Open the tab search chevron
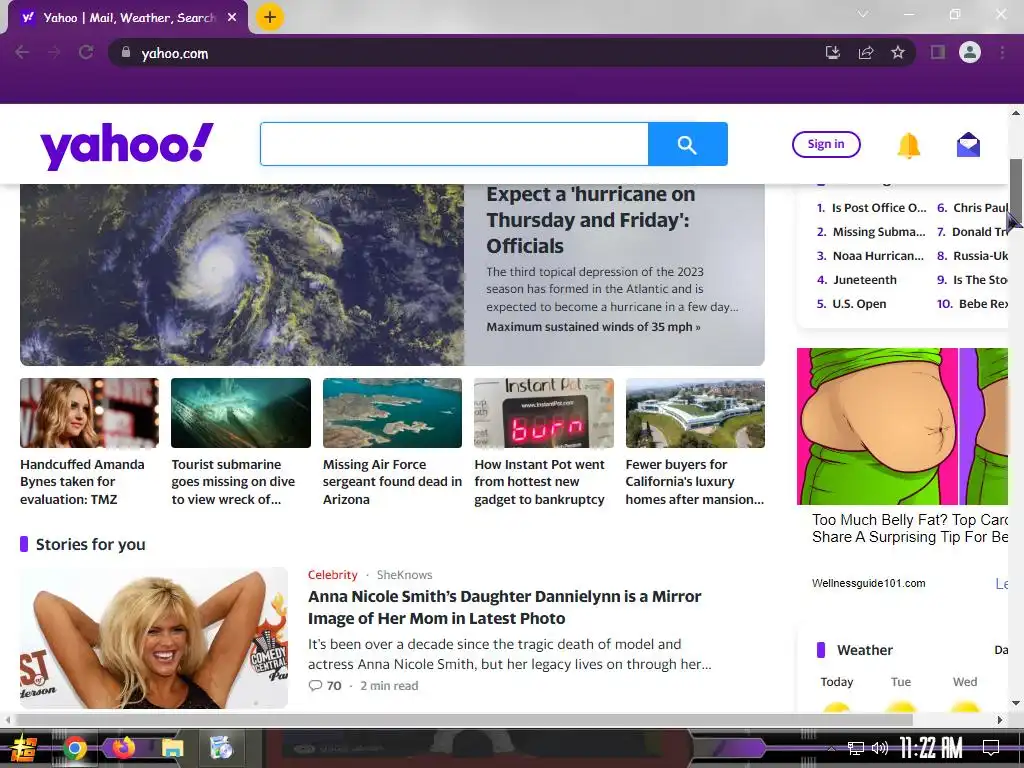The image size is (1024, 768). coord(863,14)
